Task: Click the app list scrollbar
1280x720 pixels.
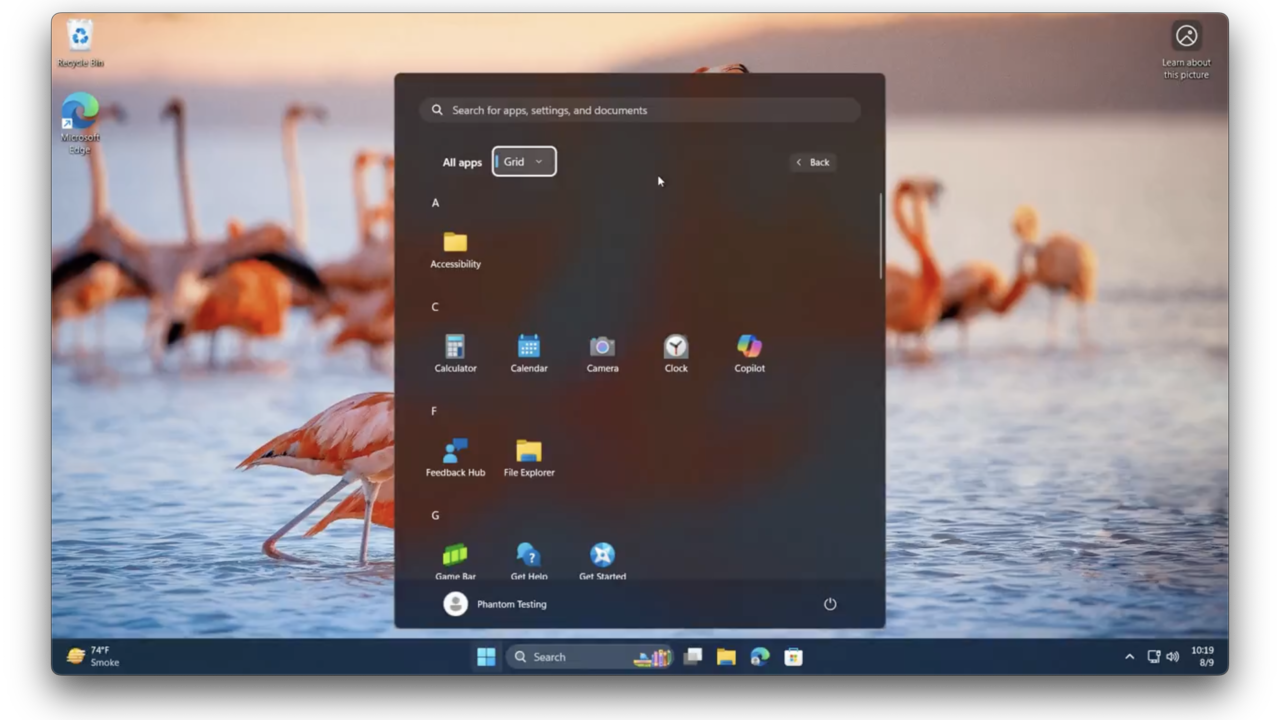Action: pos(880,236)
